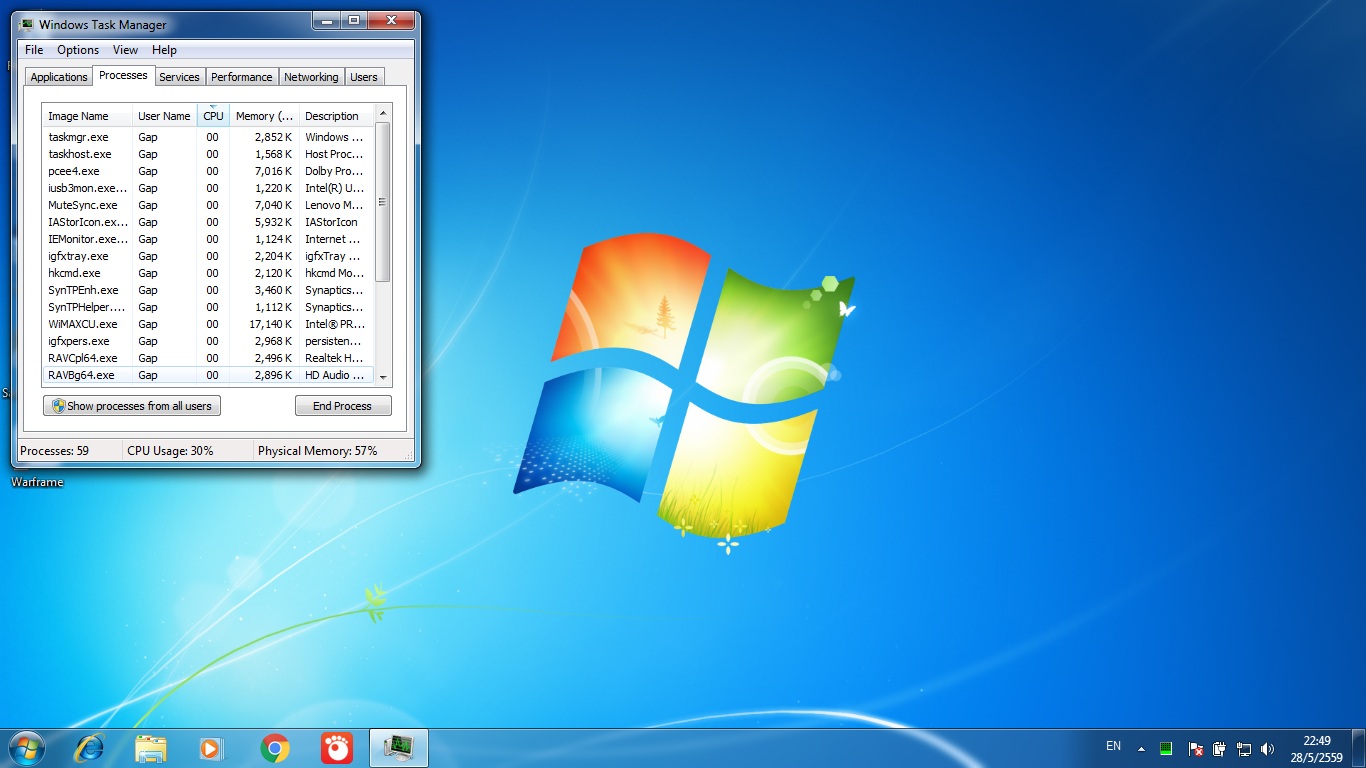Select the pcee4.exe process row
The height and width of the screenshot is (768, 1366).
(x=208, y=171)
